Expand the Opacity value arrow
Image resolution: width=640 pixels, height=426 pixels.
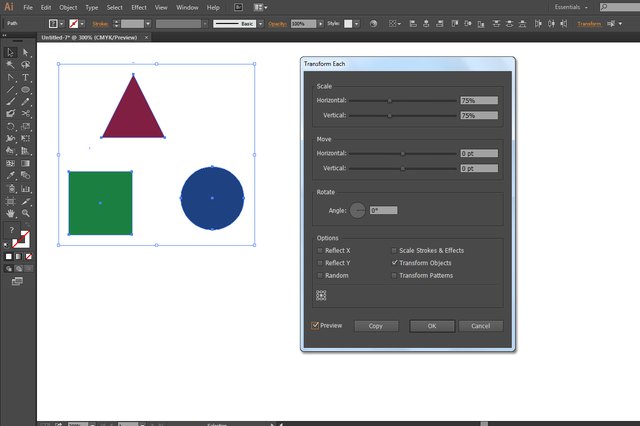pyautogui.click(x=320, y=24)
